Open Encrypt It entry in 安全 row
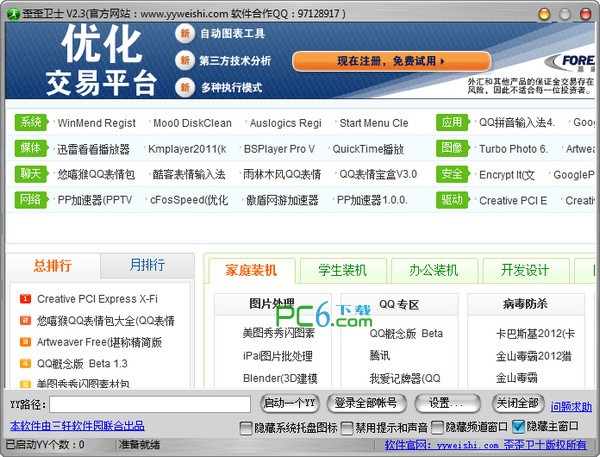The width and height of the screenshot is (600, 457). 507,175
